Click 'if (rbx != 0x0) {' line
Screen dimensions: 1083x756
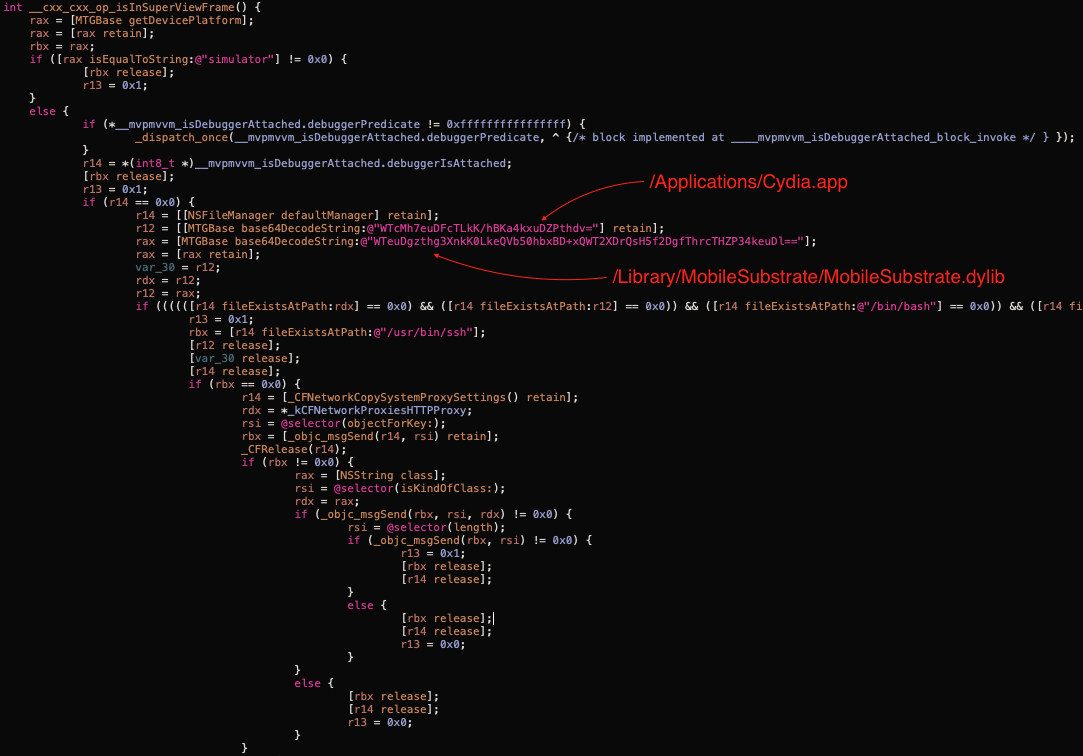pos(298,463)
